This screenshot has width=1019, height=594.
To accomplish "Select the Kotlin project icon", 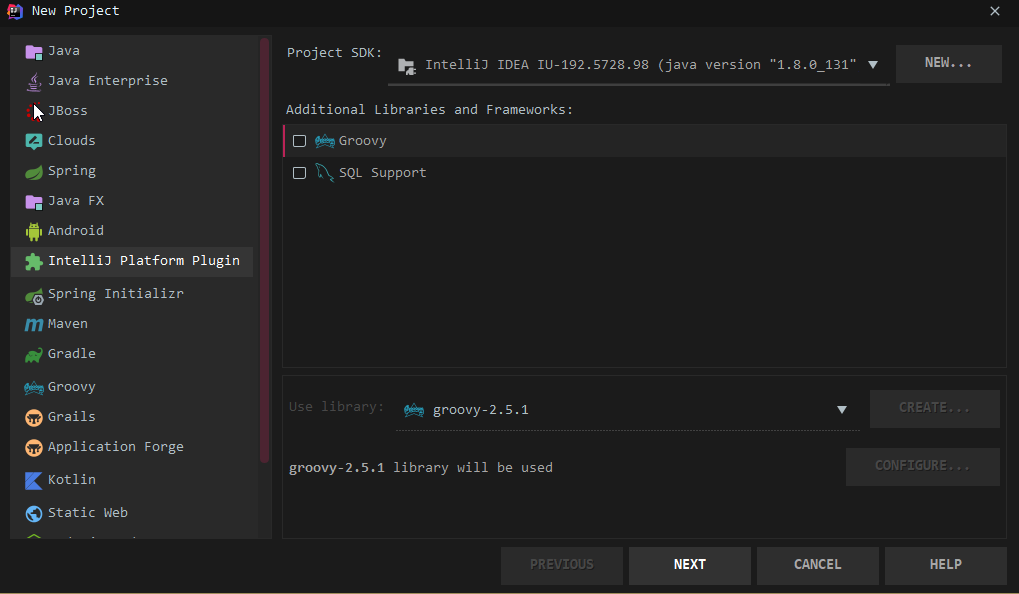I will click(36, 479).
